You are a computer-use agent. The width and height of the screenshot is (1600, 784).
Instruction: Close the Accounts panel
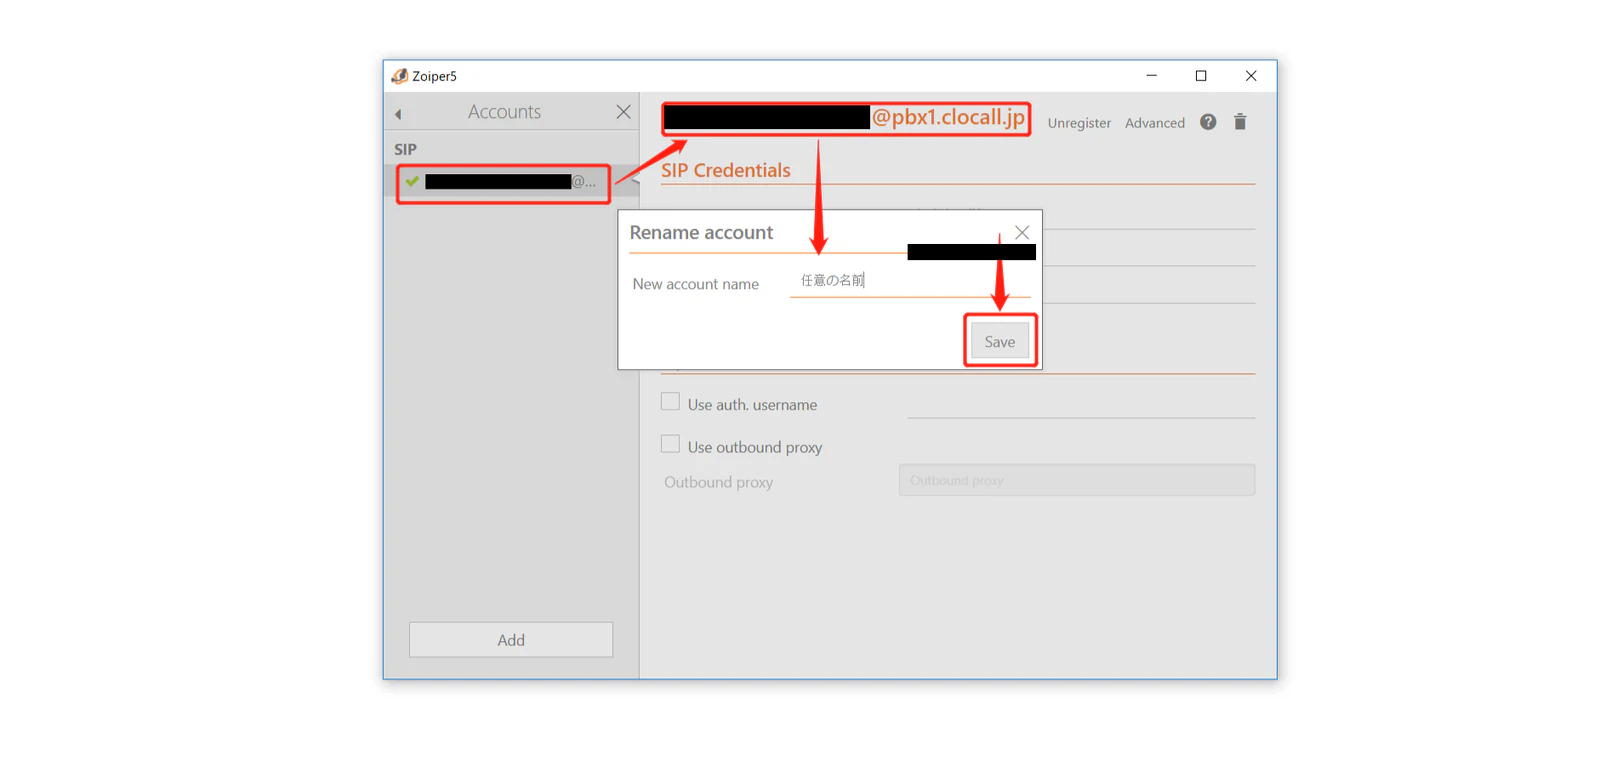click(623, 112)
